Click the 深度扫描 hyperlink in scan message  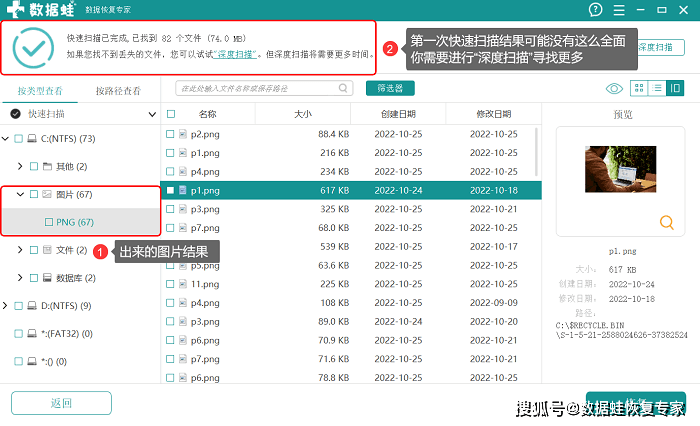click(235, 54)
